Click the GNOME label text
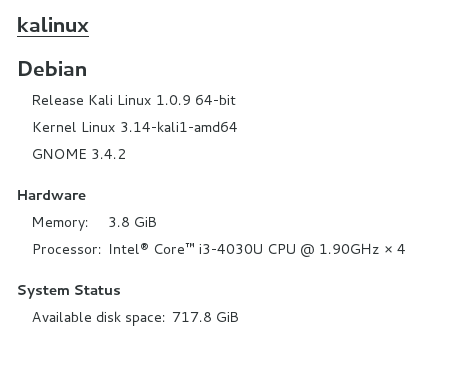 [60, 154]
